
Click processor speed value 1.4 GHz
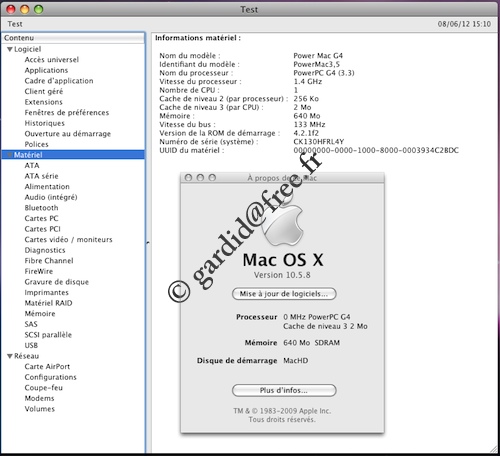tap(308, 82)
